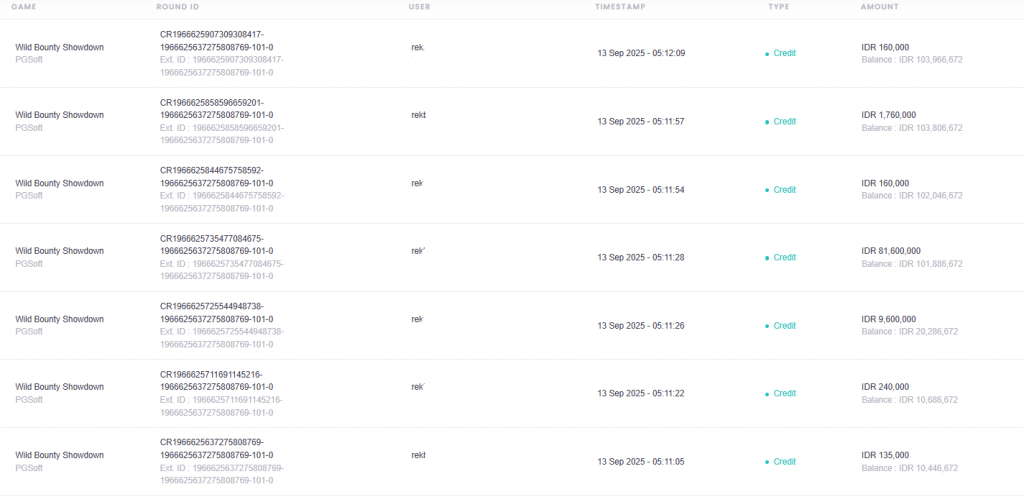Viewport: 1024px width, 497px height.
Task: Click the Credit status dot at 05:11:05
Action: click(x=767, y=462)
